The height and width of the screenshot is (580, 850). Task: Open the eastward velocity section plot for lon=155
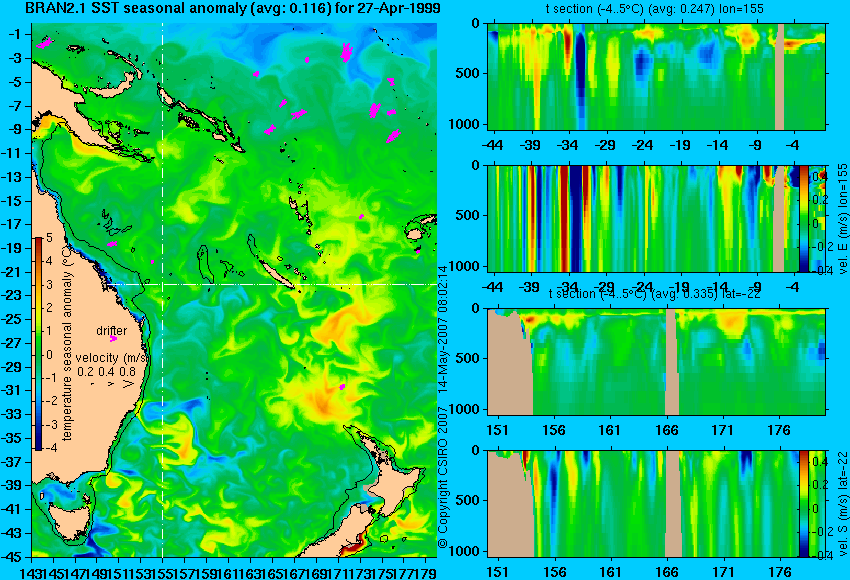click(x=643, y=218)
